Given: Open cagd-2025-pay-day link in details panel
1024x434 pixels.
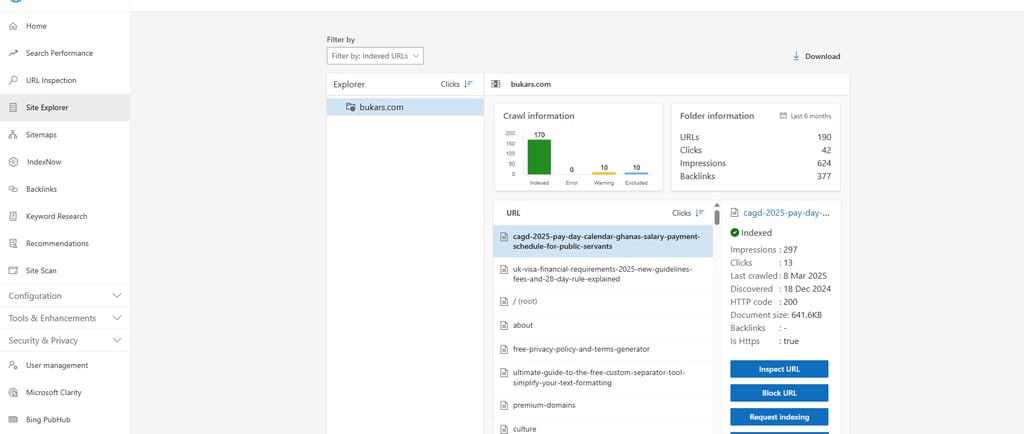Looking at the screenshot, I should tap(786, 213).
